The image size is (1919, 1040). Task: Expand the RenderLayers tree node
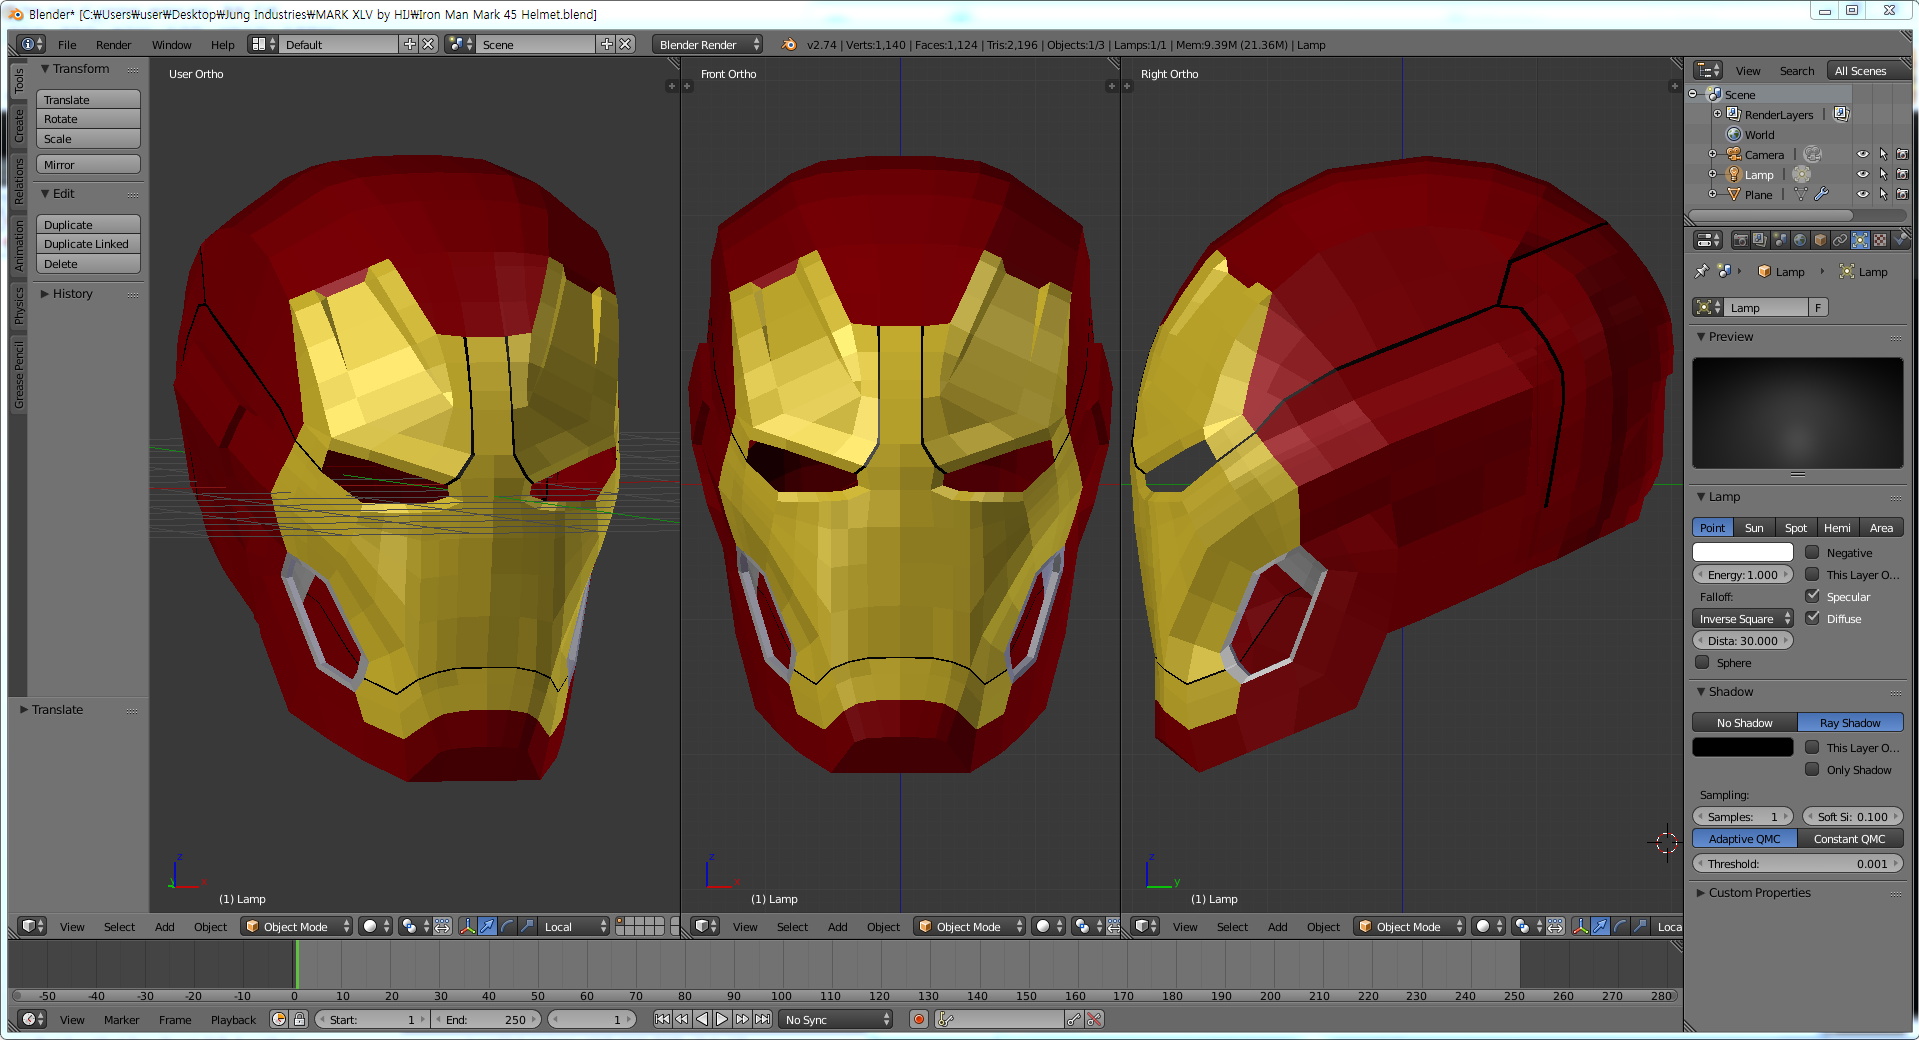point(1717,114)
